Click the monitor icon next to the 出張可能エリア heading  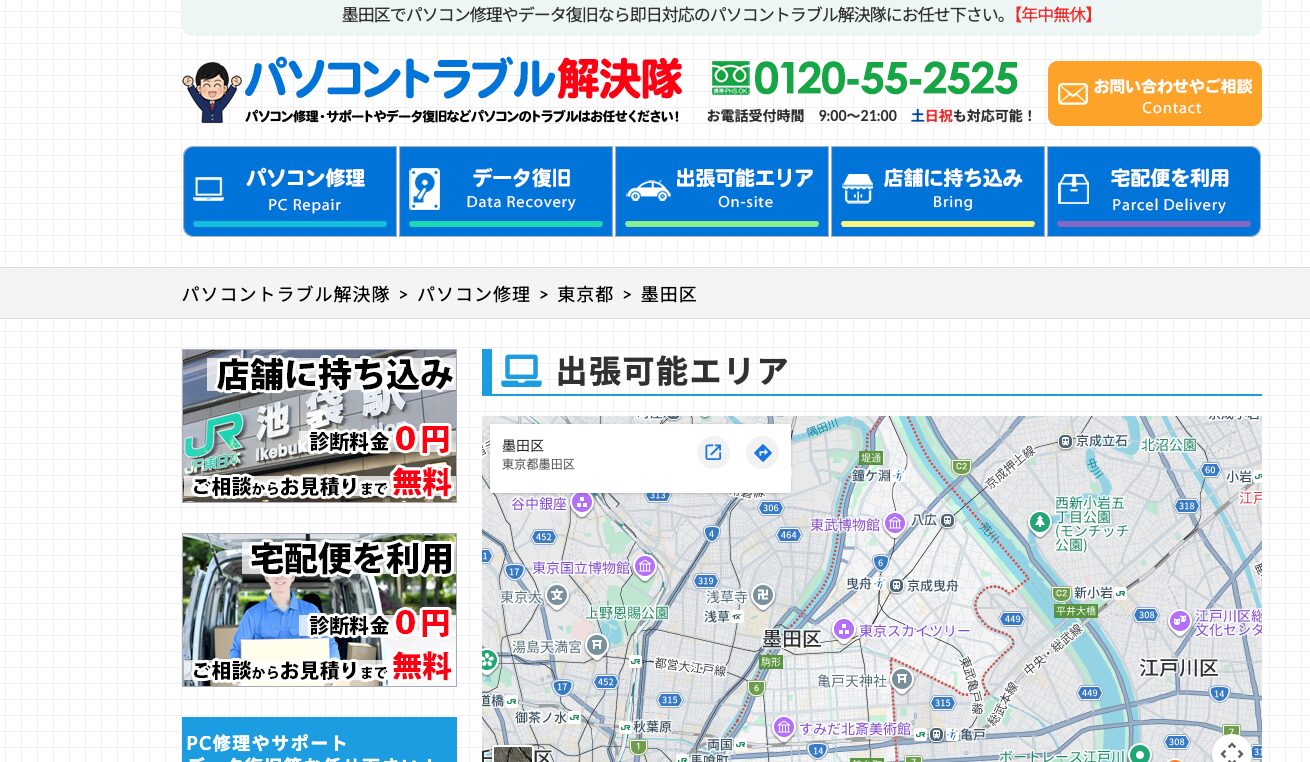(x=520, y=370)
